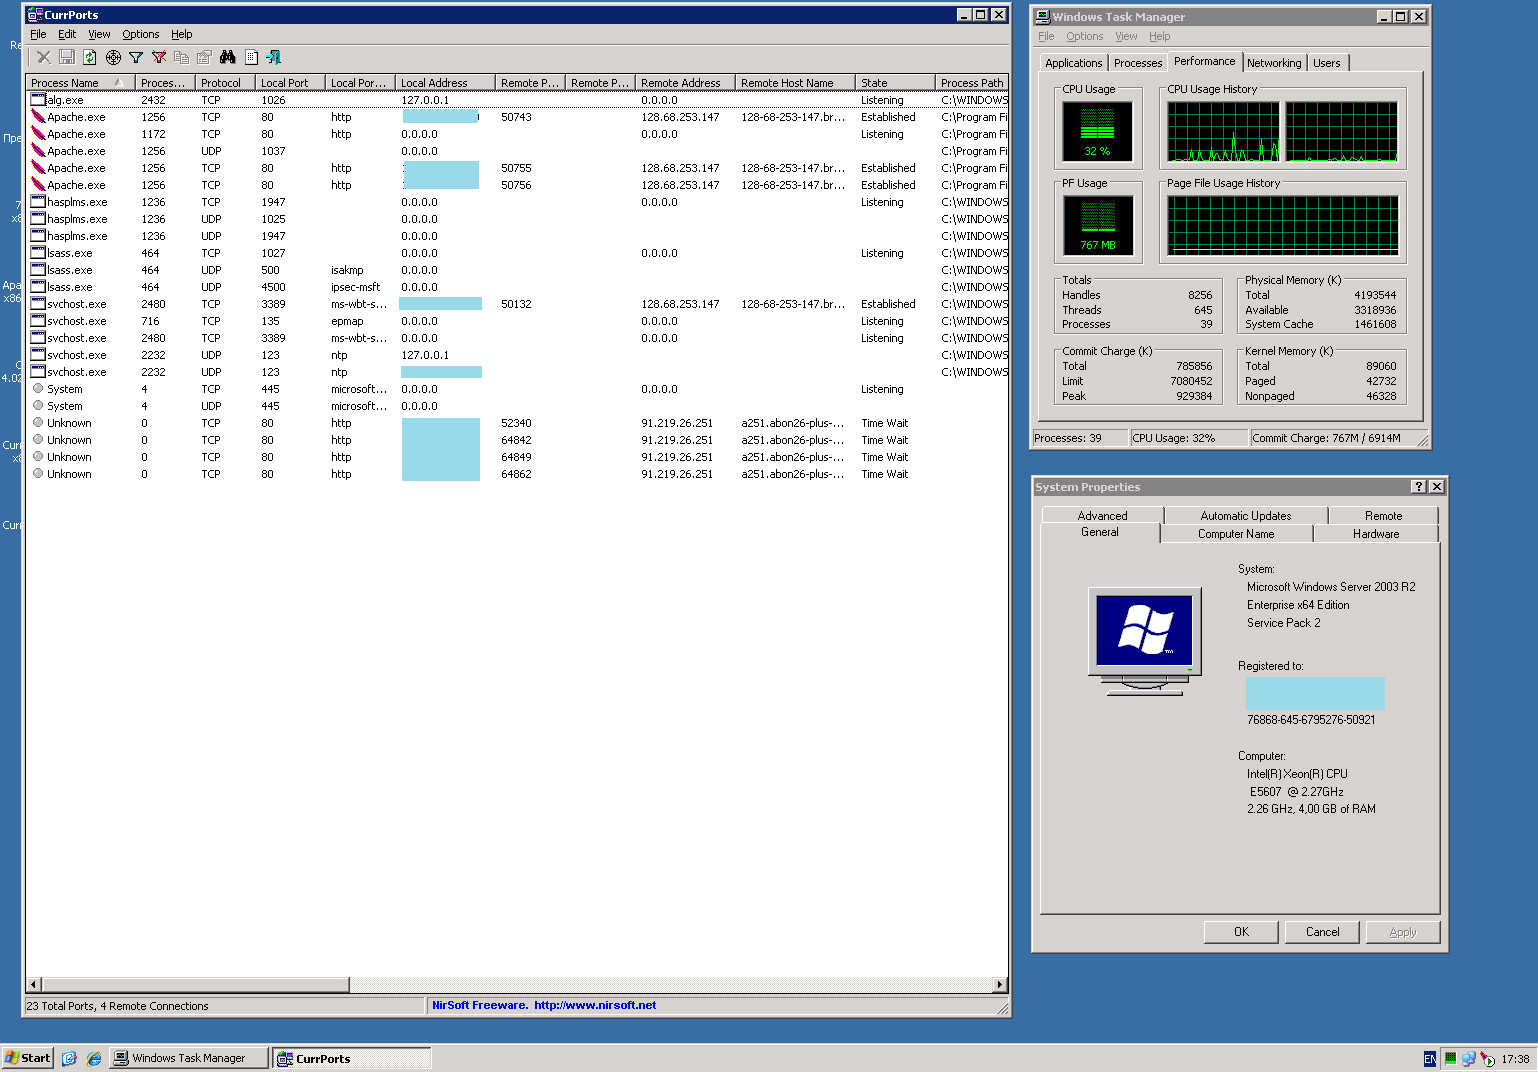The image size is (1538, 1072).
Task: Open the CurrPorts Options menu
Action: [x=141, y=34]
